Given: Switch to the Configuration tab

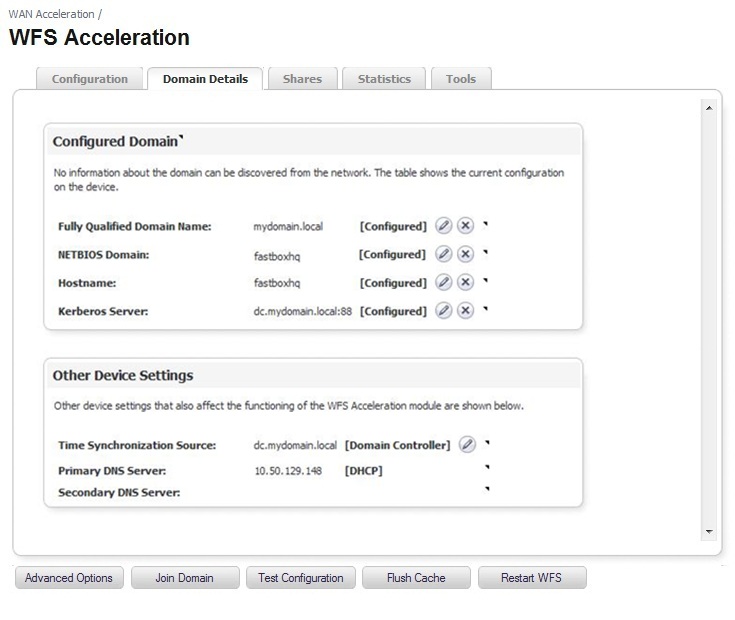Looking at the screenshot, I should 90,79.
